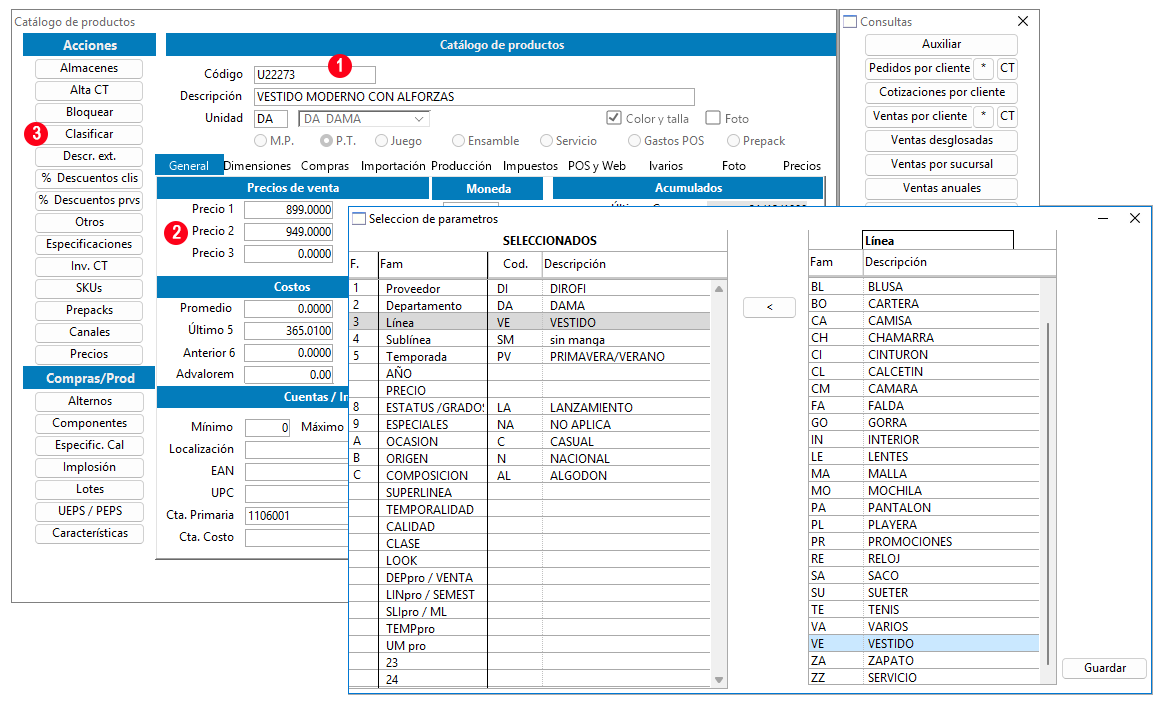Click the Precio 2 input field

click(289, 231)
